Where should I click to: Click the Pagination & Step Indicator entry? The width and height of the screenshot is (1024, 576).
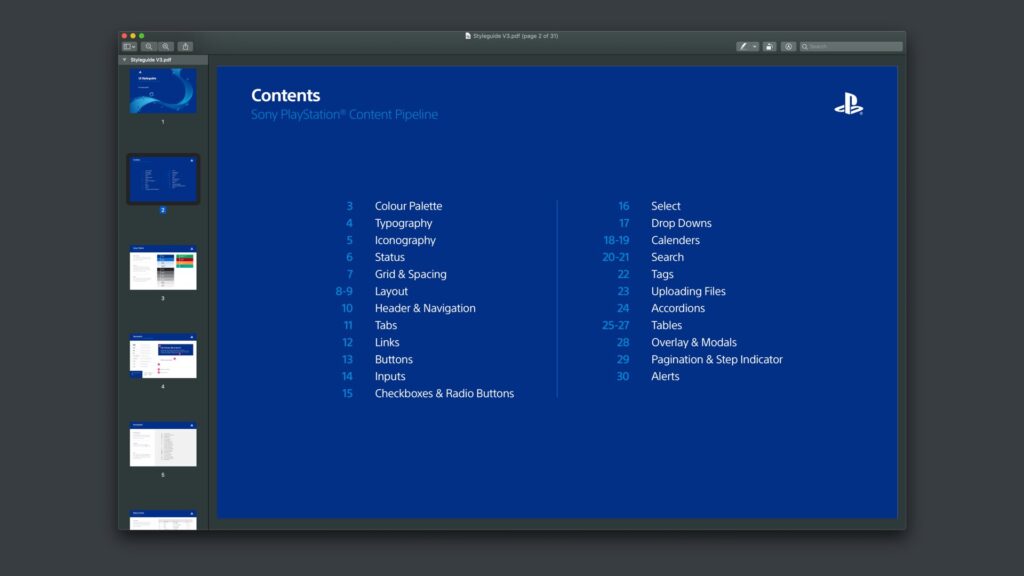point(716,359)
